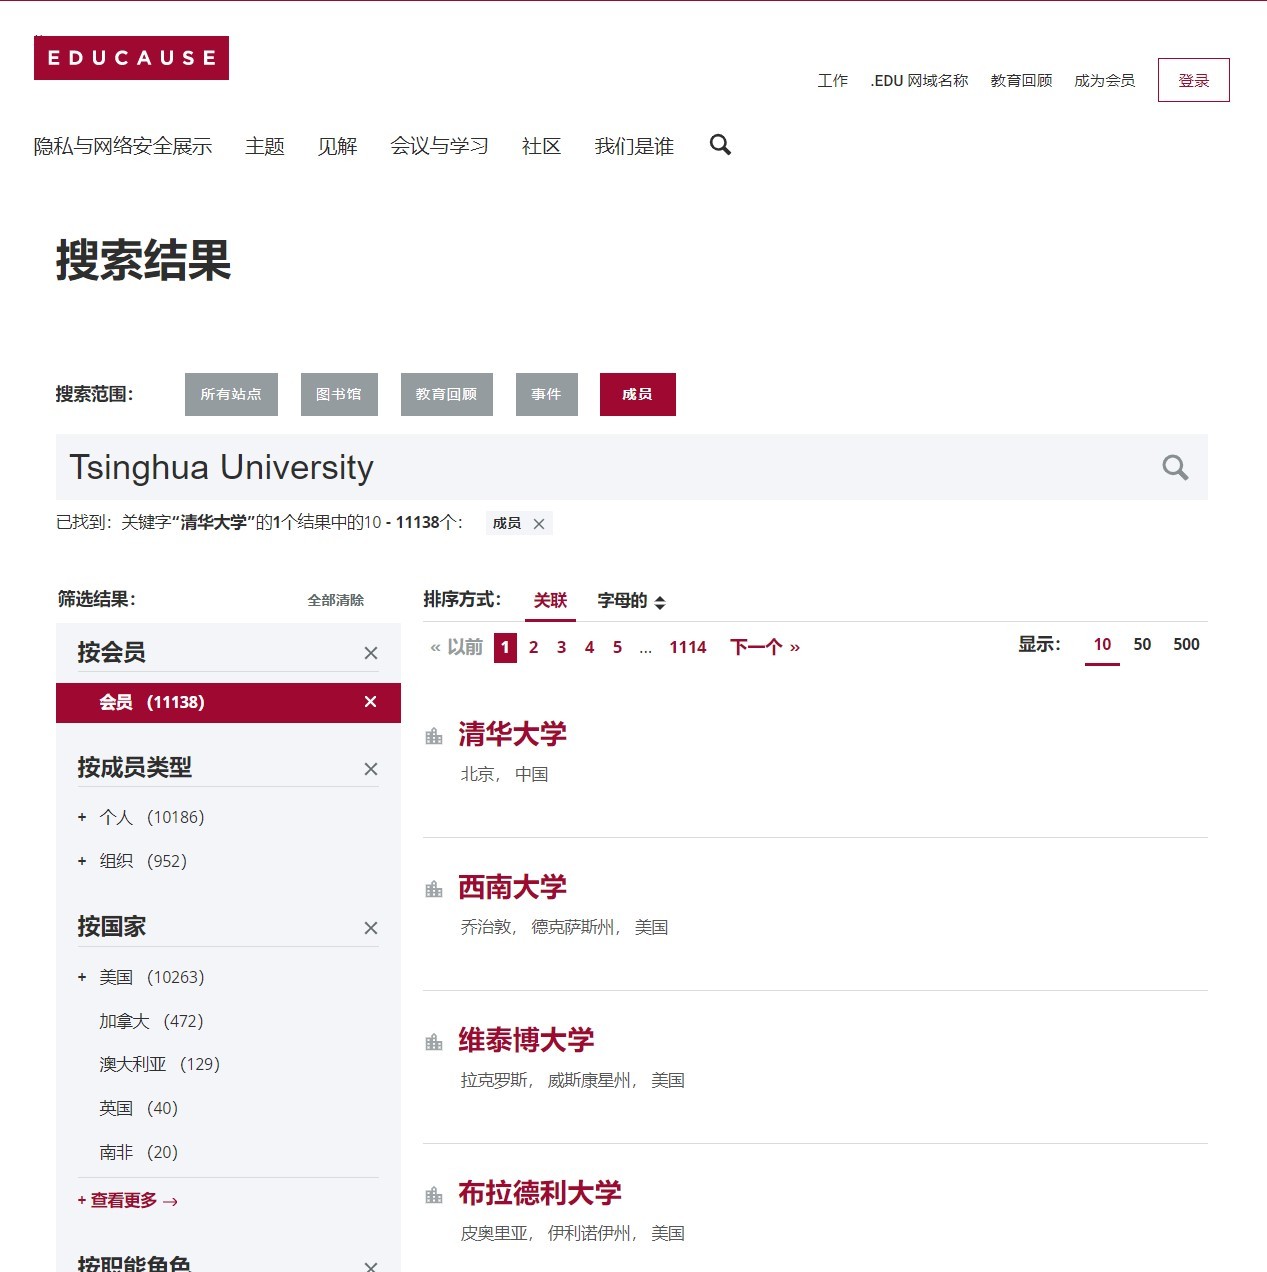Click the EDUCAUSE logo
The image size is (1267, 1272).
point(131,58)
